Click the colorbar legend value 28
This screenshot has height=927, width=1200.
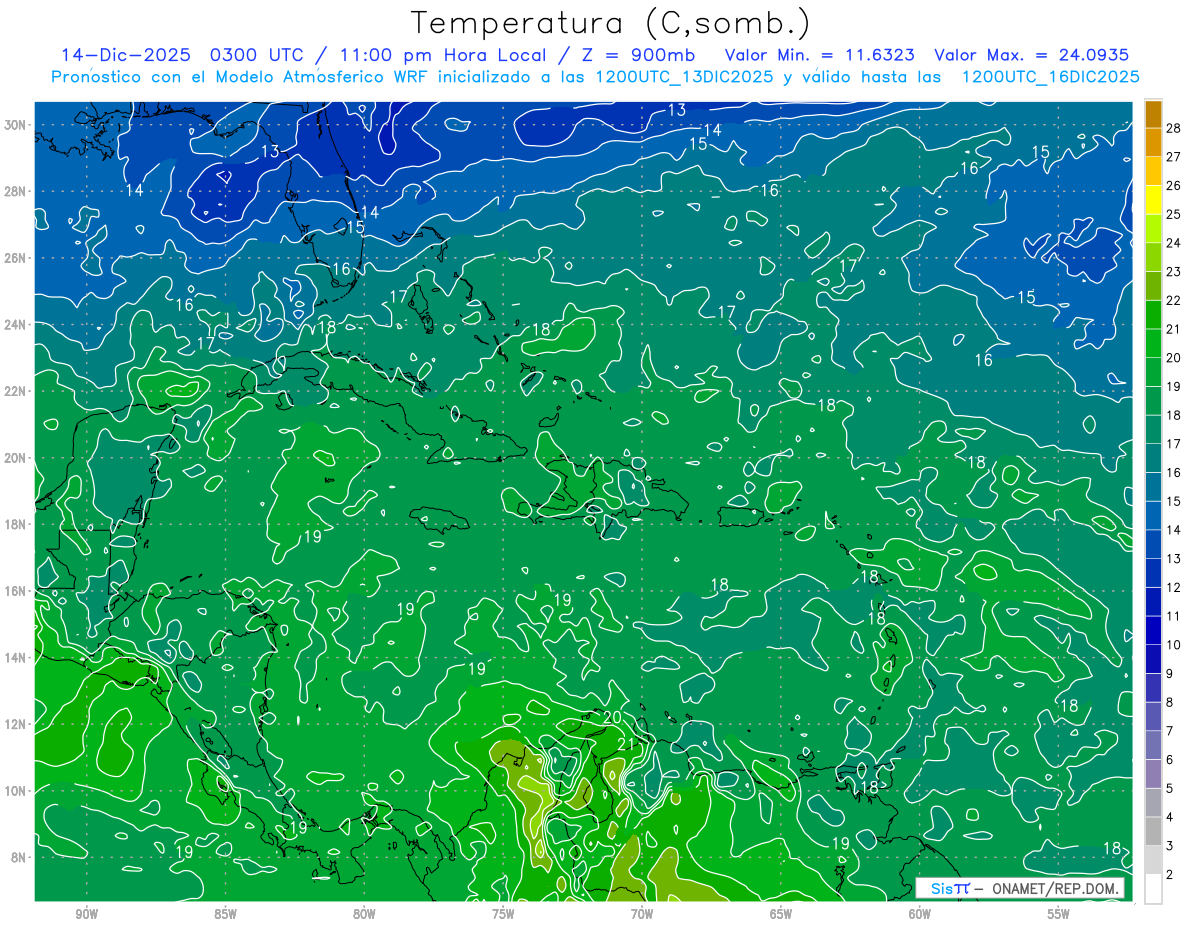pyautogui.click(x=1173, y=128)
